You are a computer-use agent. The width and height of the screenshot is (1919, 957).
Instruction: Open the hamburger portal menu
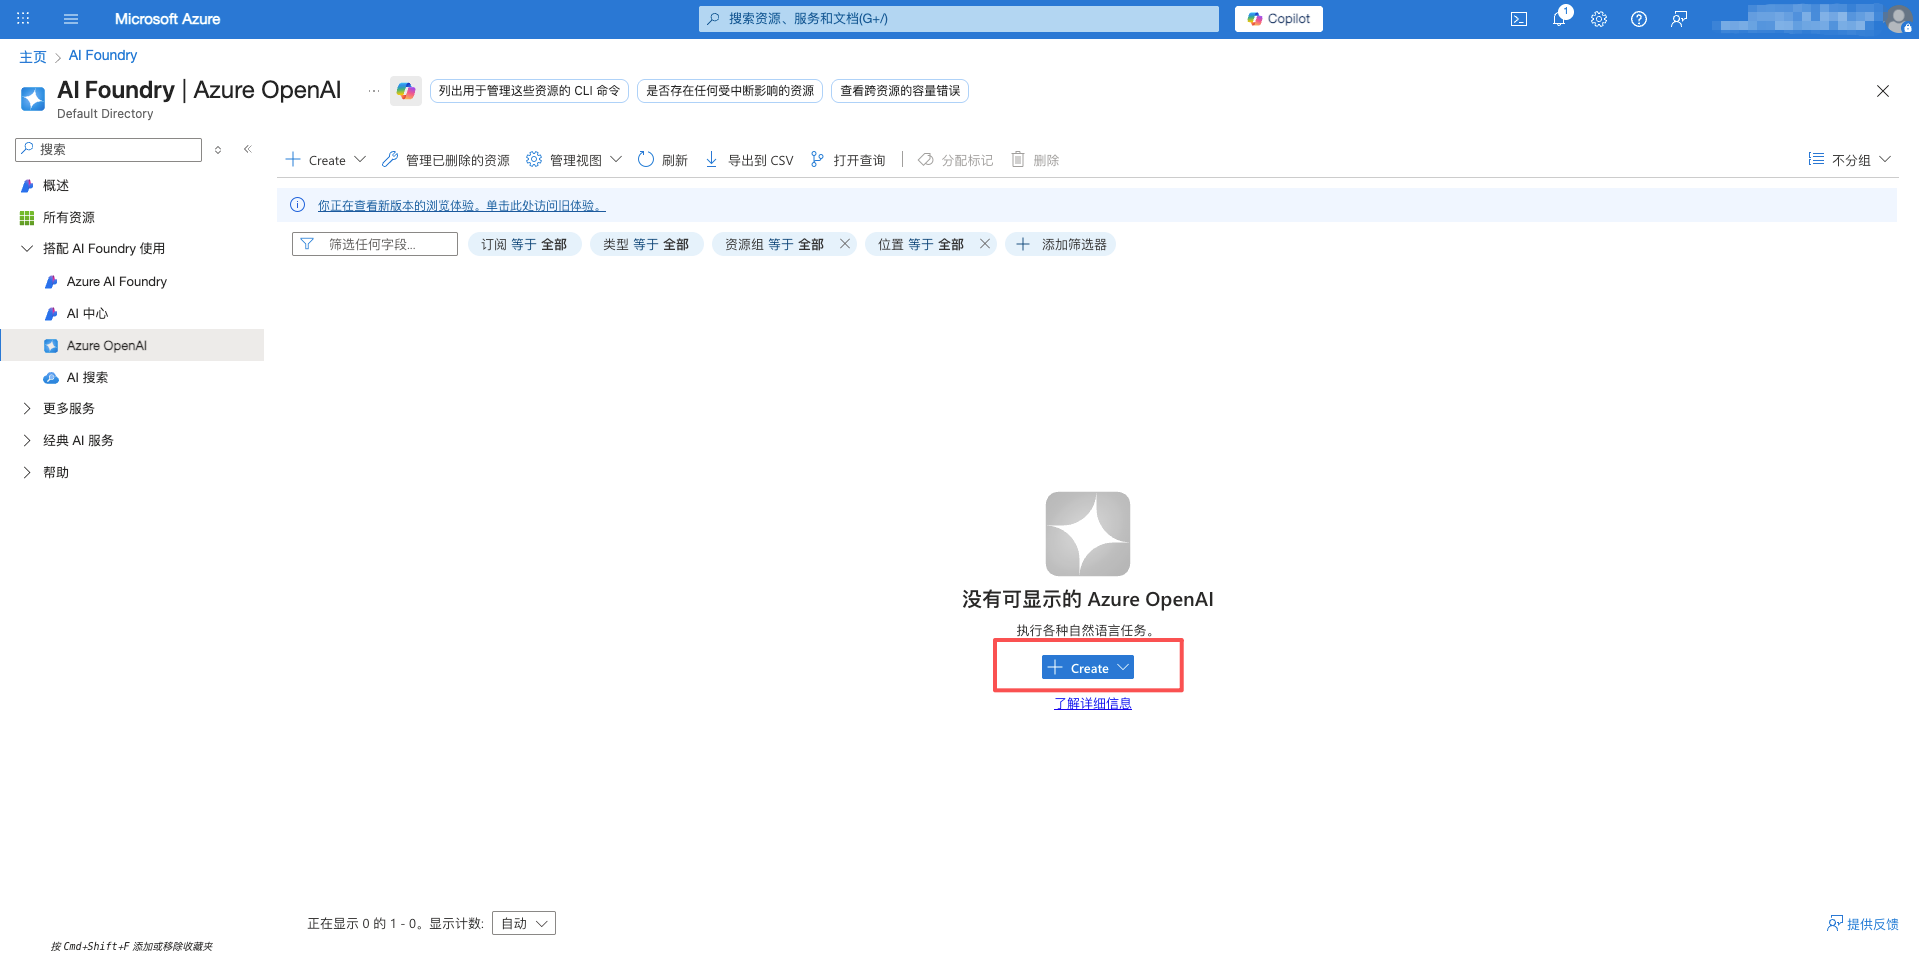(70, 18)
